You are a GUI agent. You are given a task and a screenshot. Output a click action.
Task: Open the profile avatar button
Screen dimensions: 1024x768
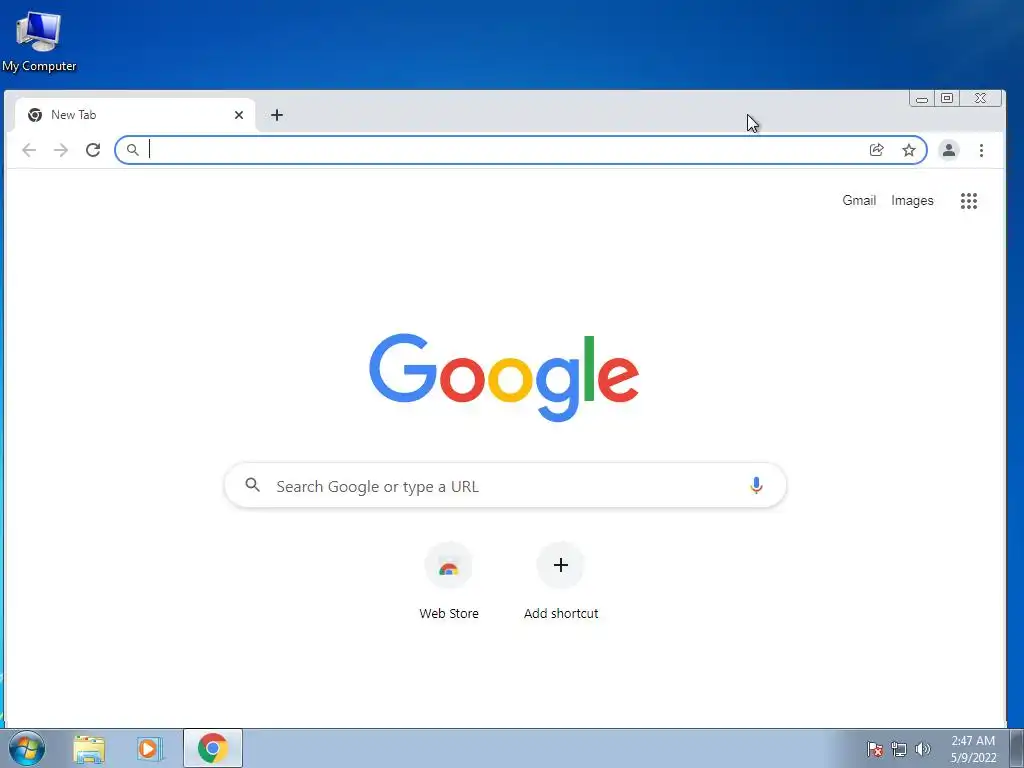(948, 150)
